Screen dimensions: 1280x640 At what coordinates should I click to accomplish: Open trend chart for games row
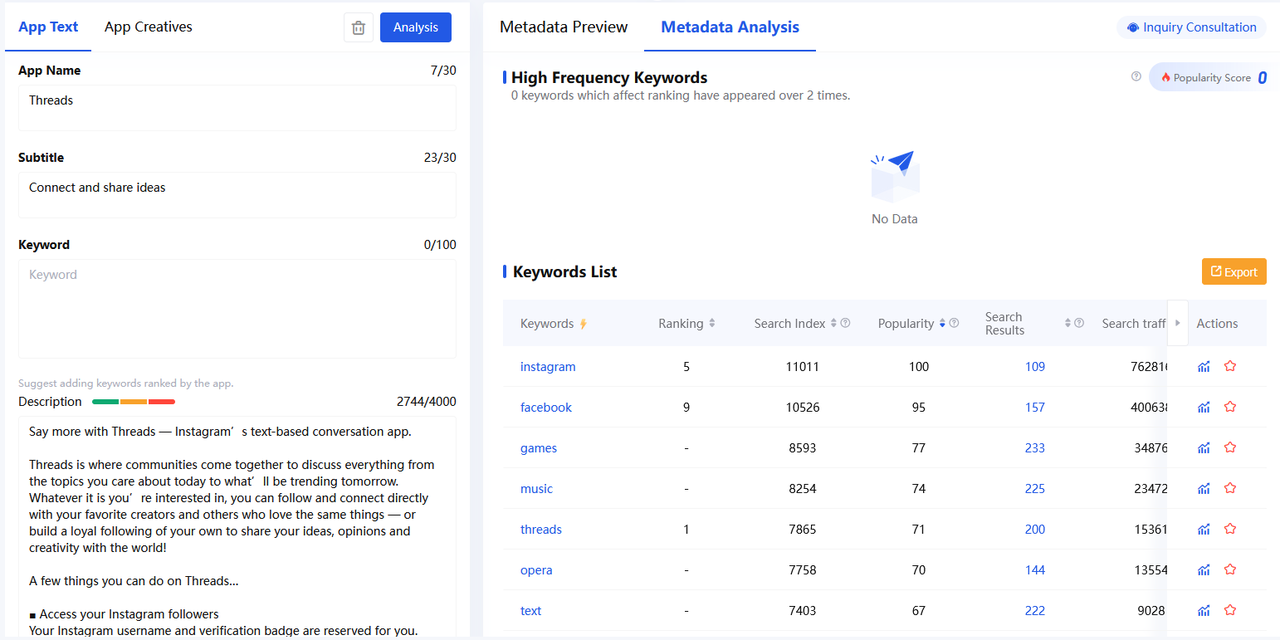[1204, 448]
